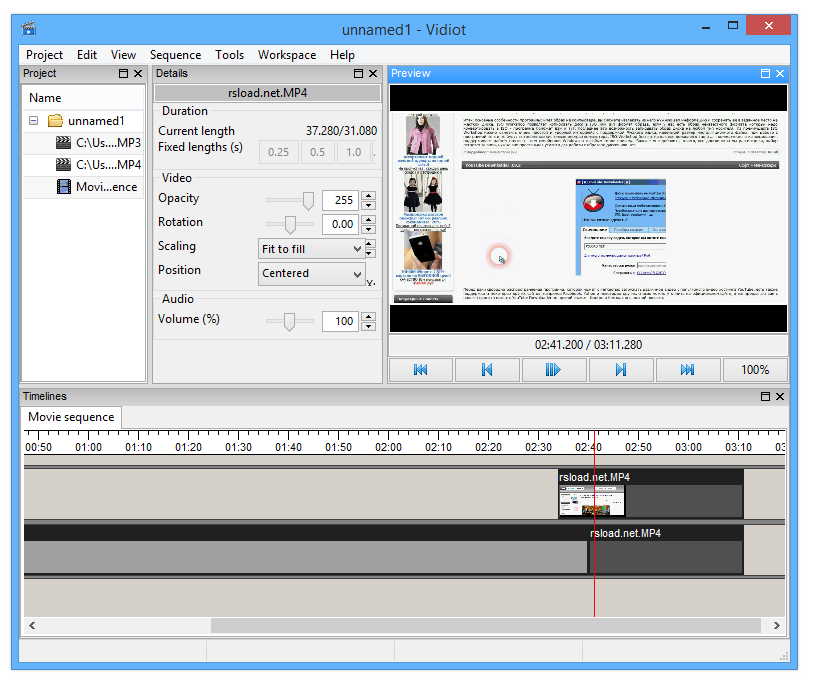Image resolution: width=823 pixels, height=682 pixels.
Task: Click skip to start playback icon
Action: coord(420,369)
